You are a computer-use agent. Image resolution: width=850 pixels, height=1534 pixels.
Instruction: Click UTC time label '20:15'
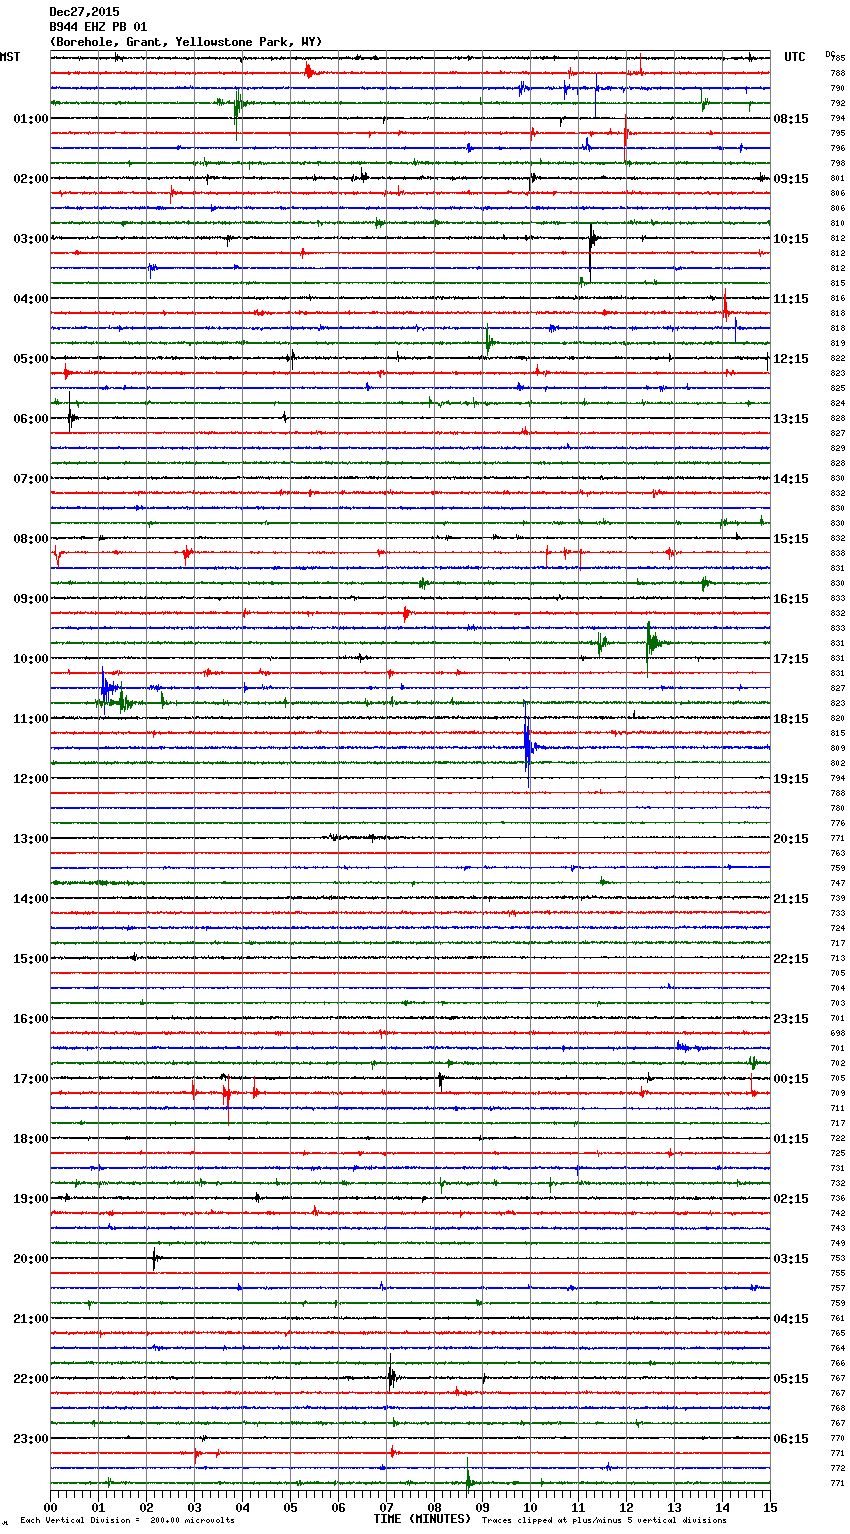tap(791, 839)
